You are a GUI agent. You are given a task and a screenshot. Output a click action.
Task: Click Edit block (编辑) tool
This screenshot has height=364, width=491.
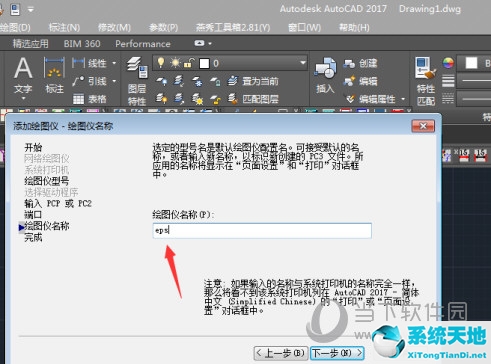coord(361,81)
